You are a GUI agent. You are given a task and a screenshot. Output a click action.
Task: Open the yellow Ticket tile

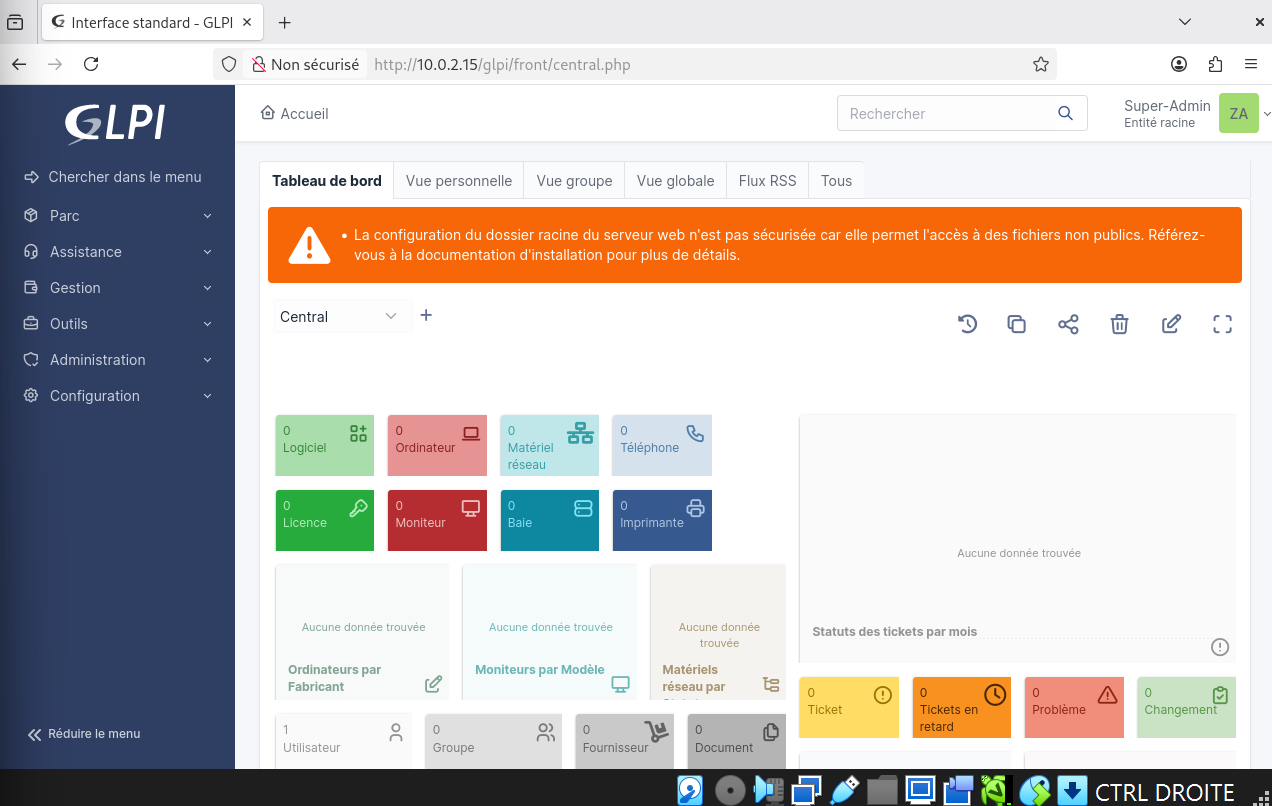[849, 707]
